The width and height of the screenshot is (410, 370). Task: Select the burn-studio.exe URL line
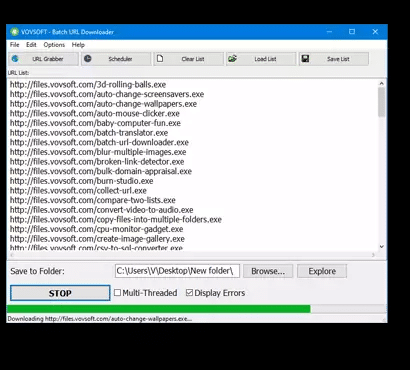point(81,181)
